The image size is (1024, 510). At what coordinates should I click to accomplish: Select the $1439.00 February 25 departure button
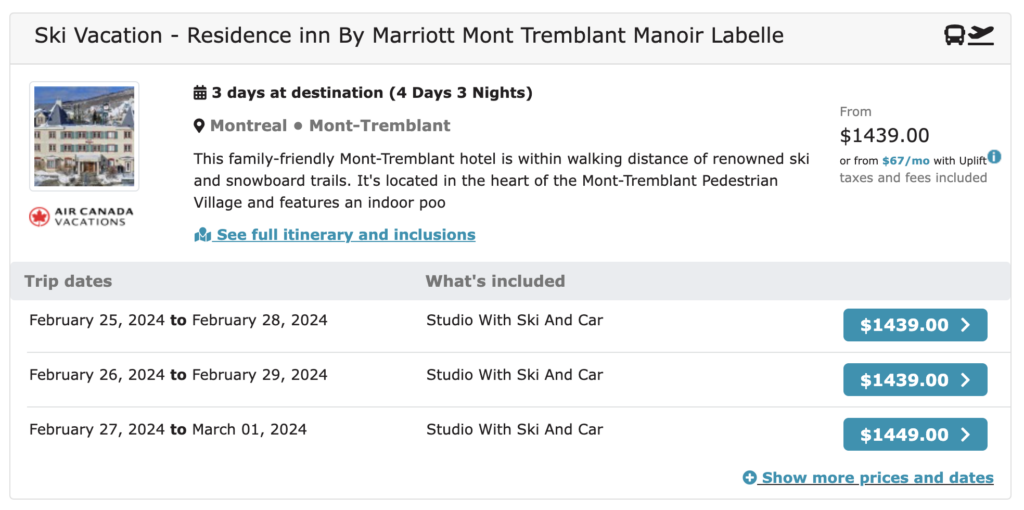(x=915, y=325)
